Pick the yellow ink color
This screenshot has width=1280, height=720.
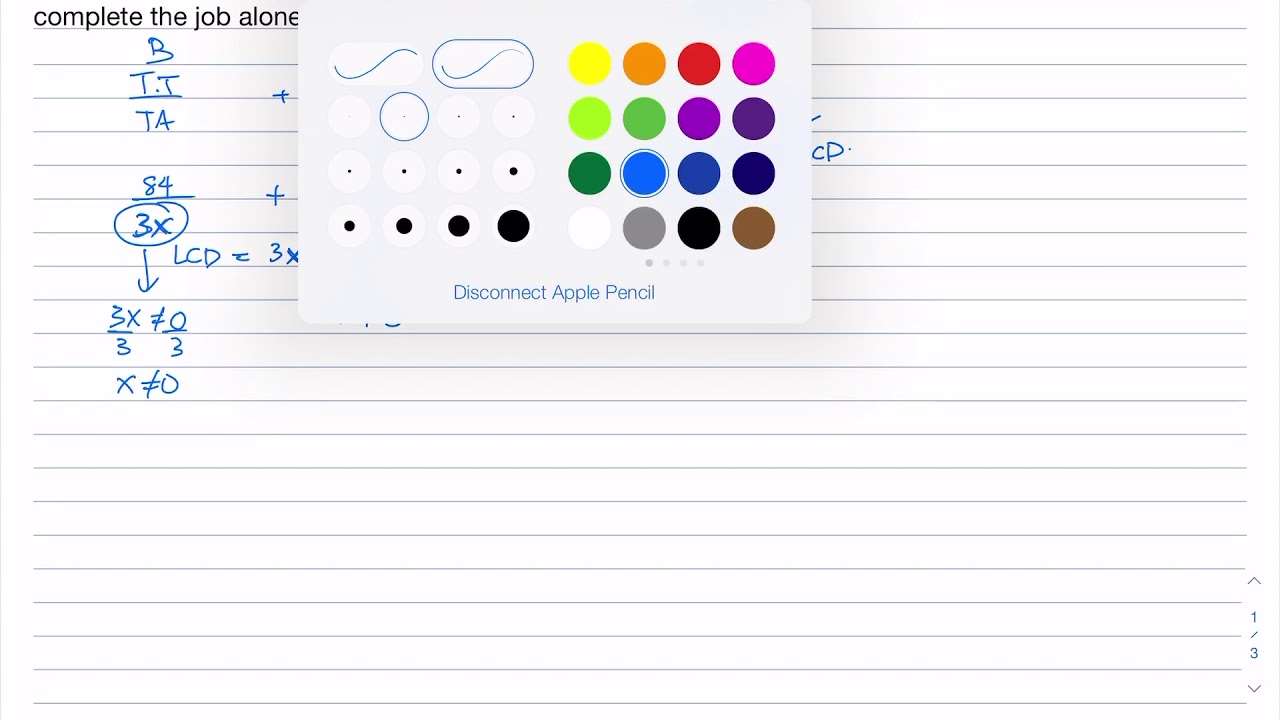point(590,64)
